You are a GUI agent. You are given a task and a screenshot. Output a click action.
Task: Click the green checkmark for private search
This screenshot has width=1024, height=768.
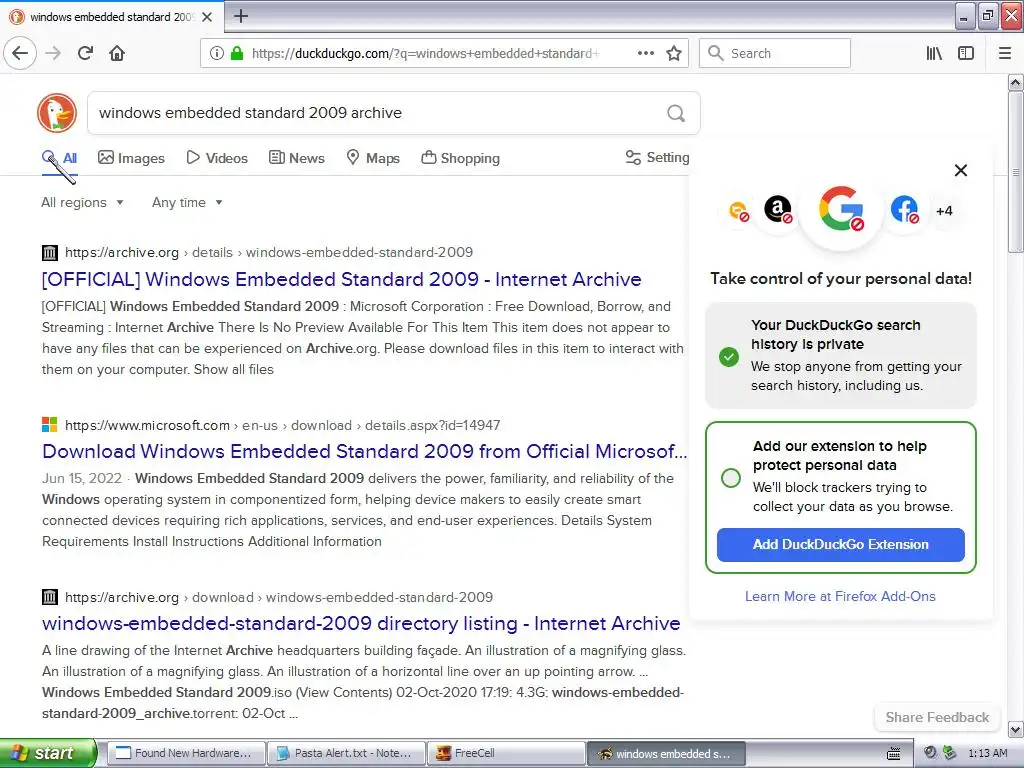pyautogui.click(x=729, y=357)
